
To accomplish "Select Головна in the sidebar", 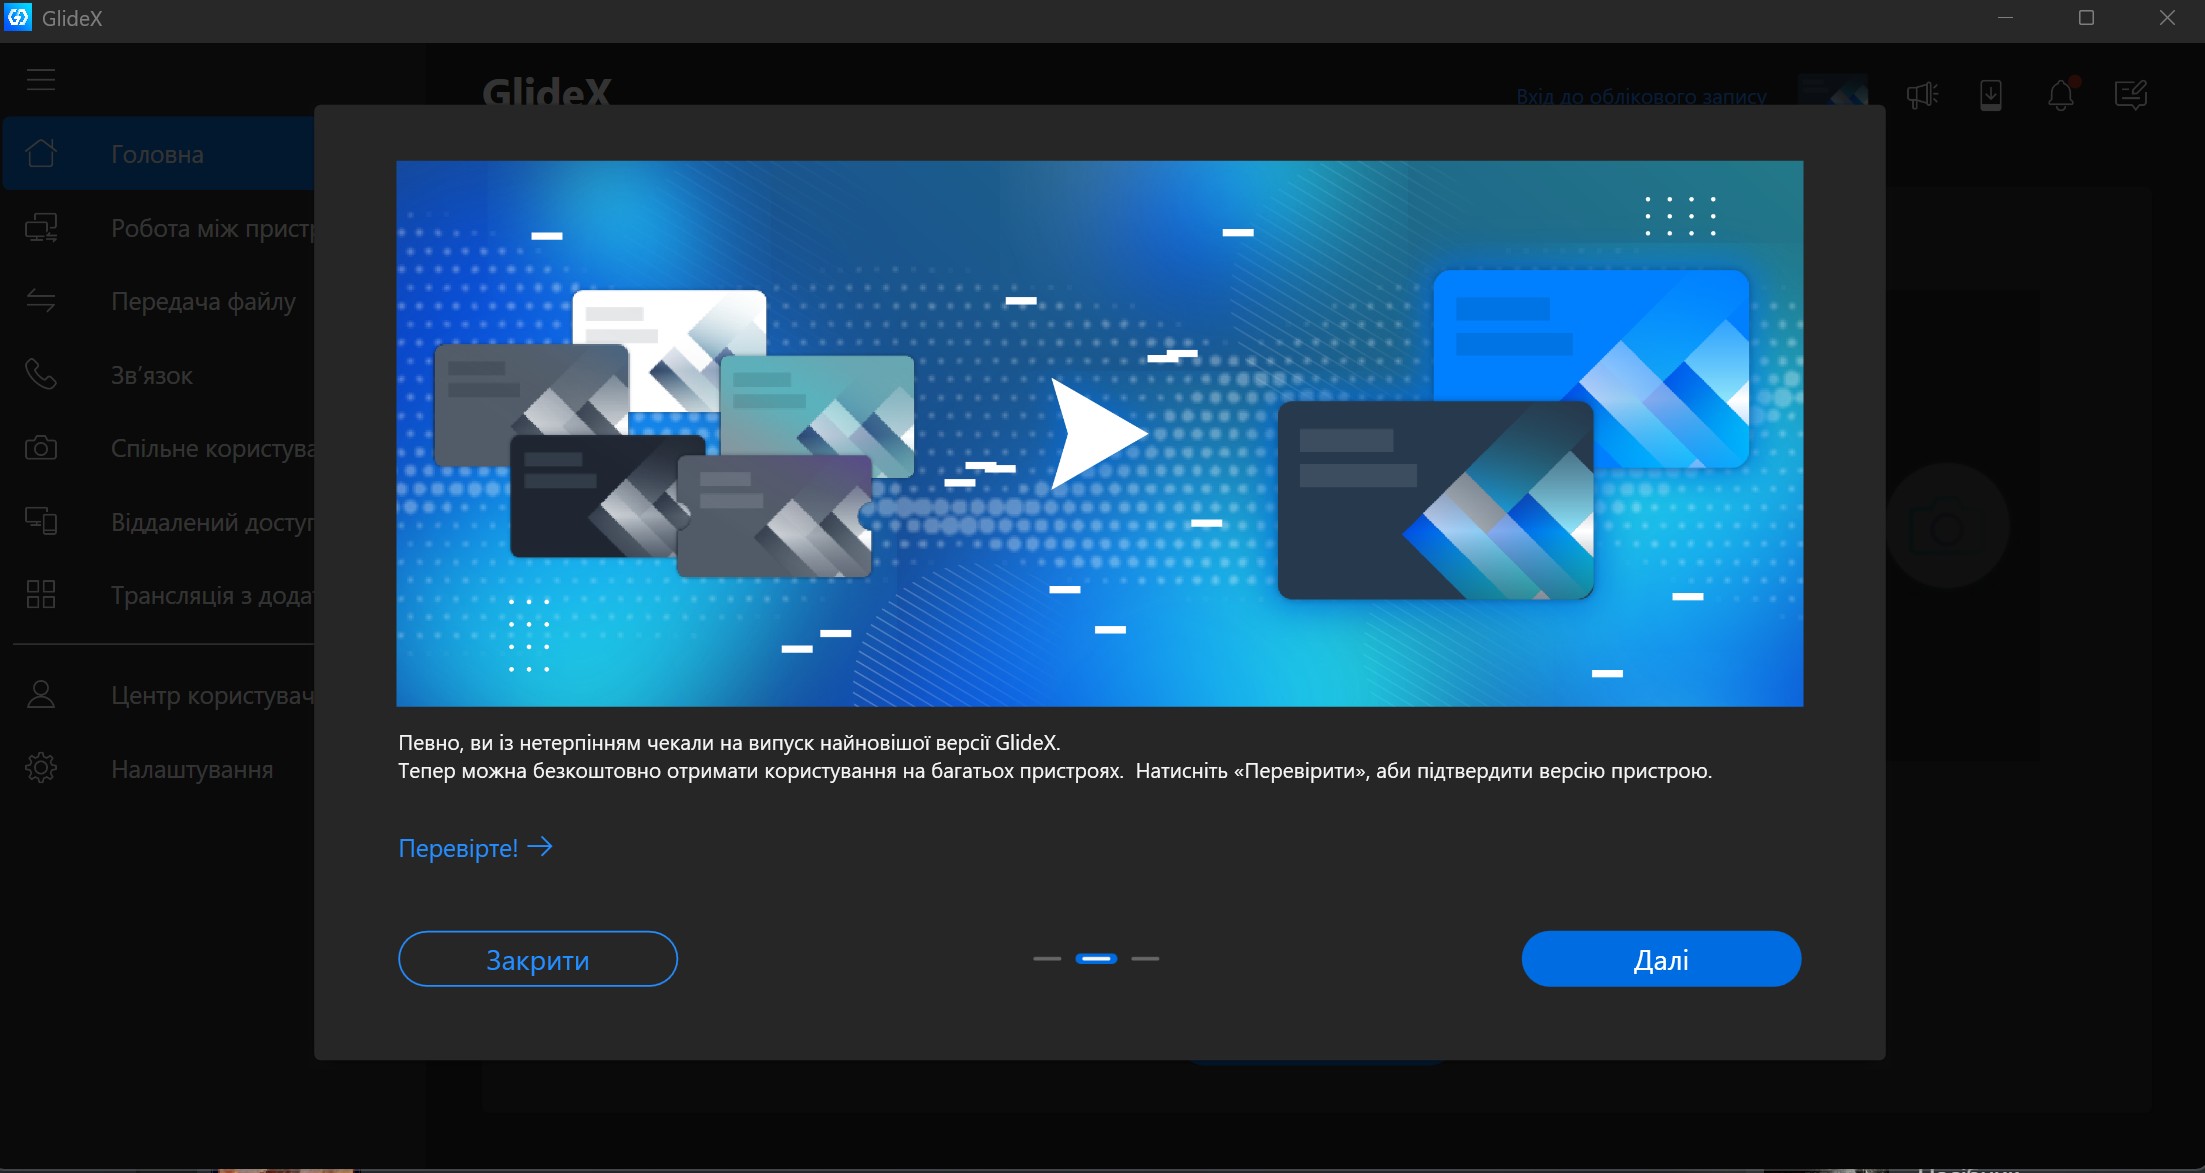I will pos(160,154).
